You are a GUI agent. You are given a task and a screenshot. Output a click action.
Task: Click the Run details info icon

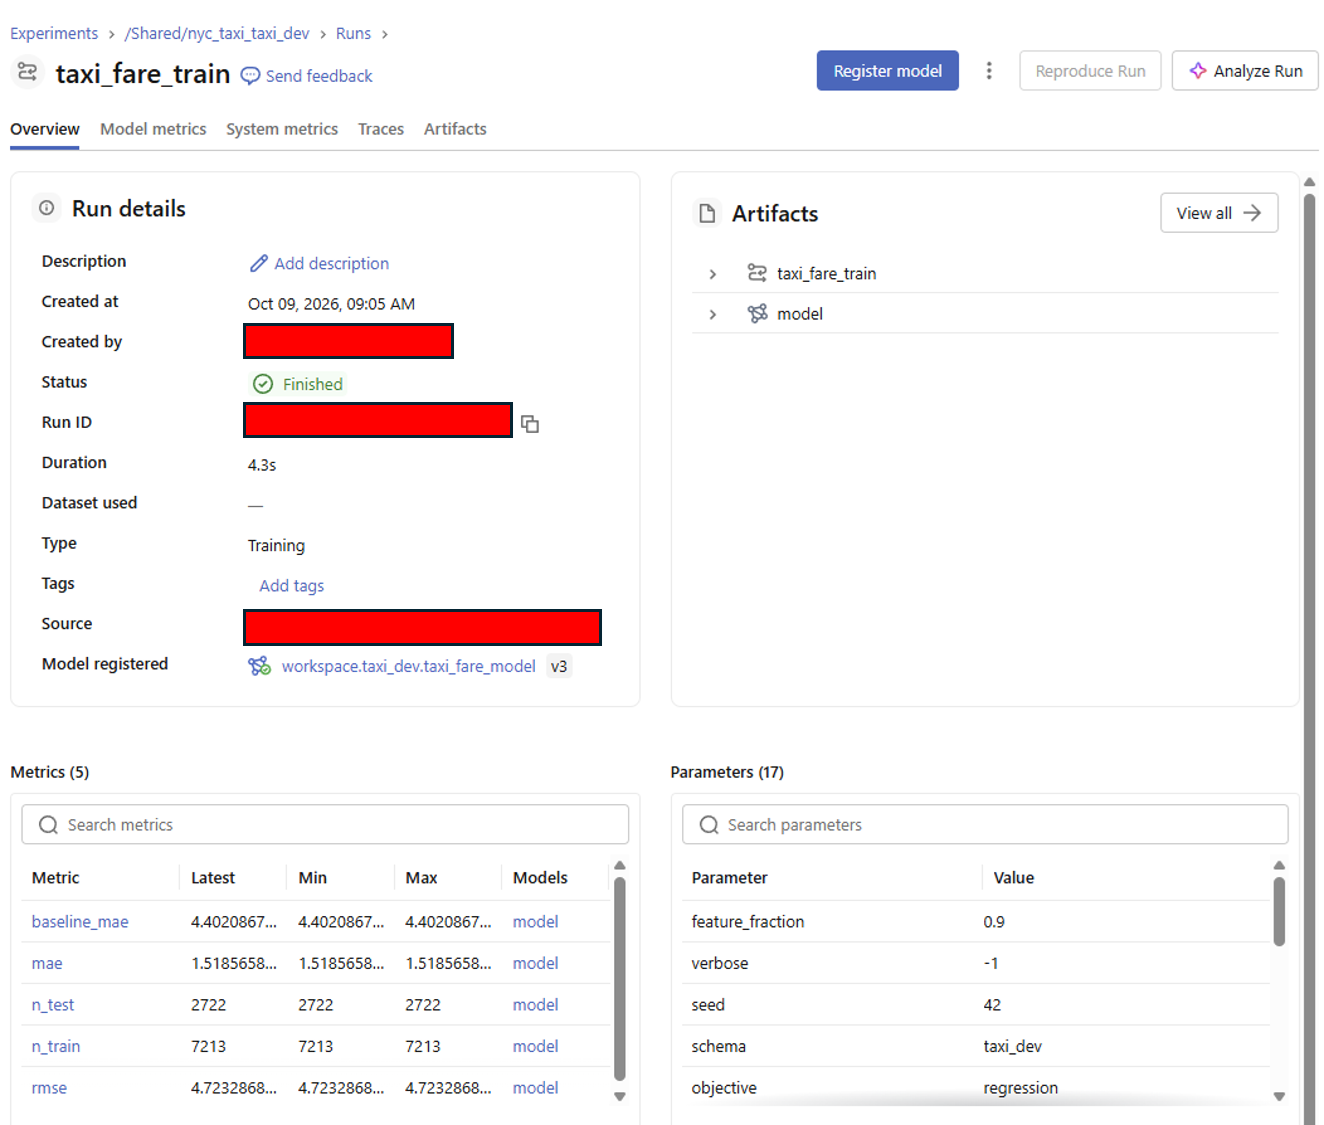point(46,208)
